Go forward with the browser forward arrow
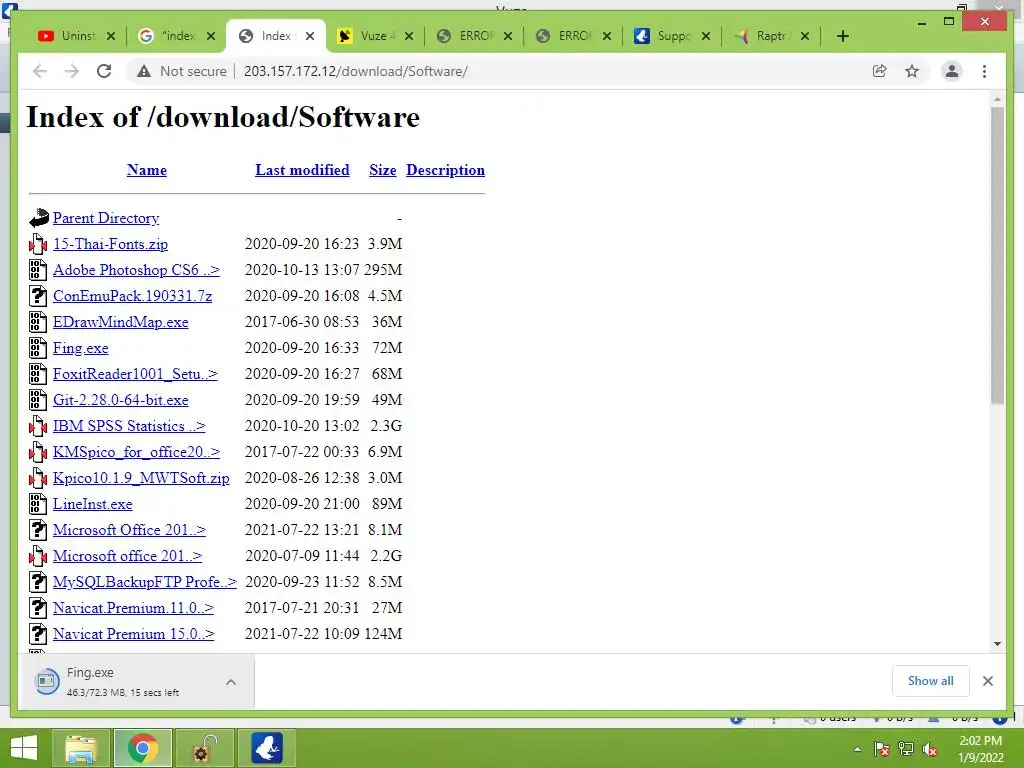The width and height of the screenshot is (1024, 768). [x=72, y=71]
